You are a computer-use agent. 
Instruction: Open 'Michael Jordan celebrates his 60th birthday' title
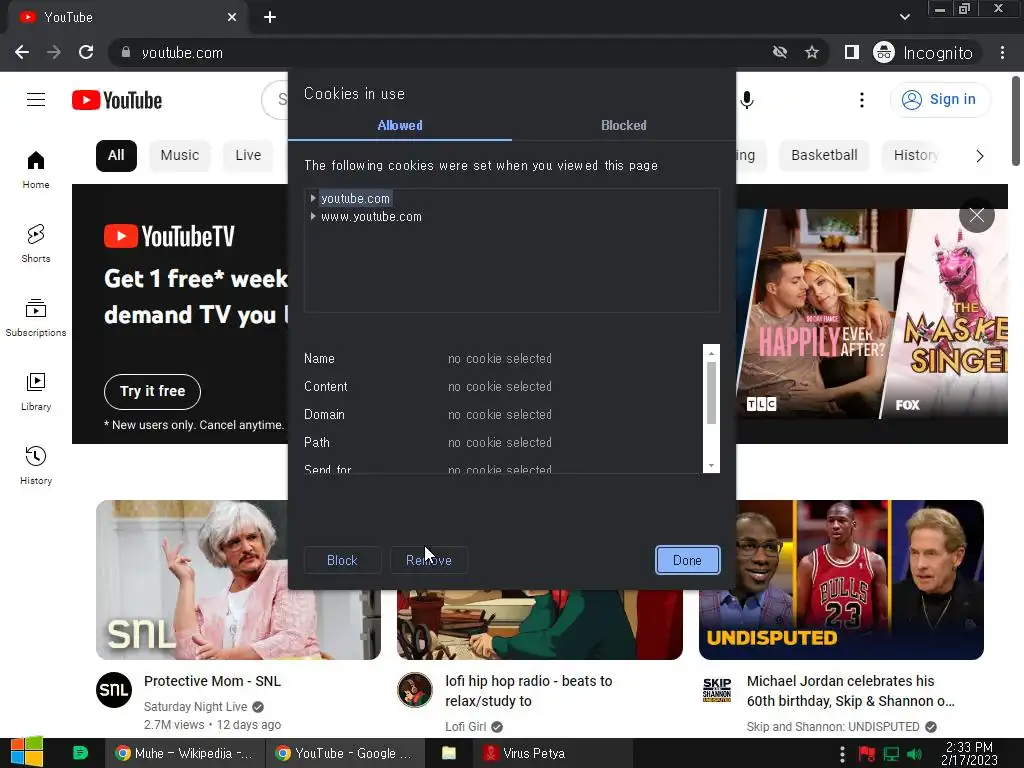tap(850, 691)
